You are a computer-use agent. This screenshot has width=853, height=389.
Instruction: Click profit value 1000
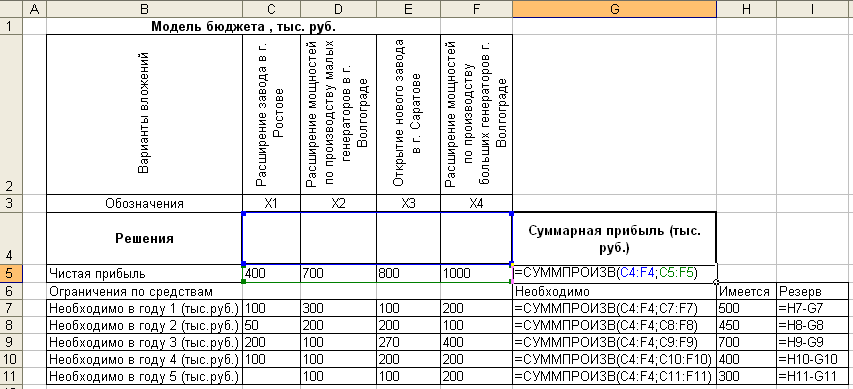click(476, 273)
